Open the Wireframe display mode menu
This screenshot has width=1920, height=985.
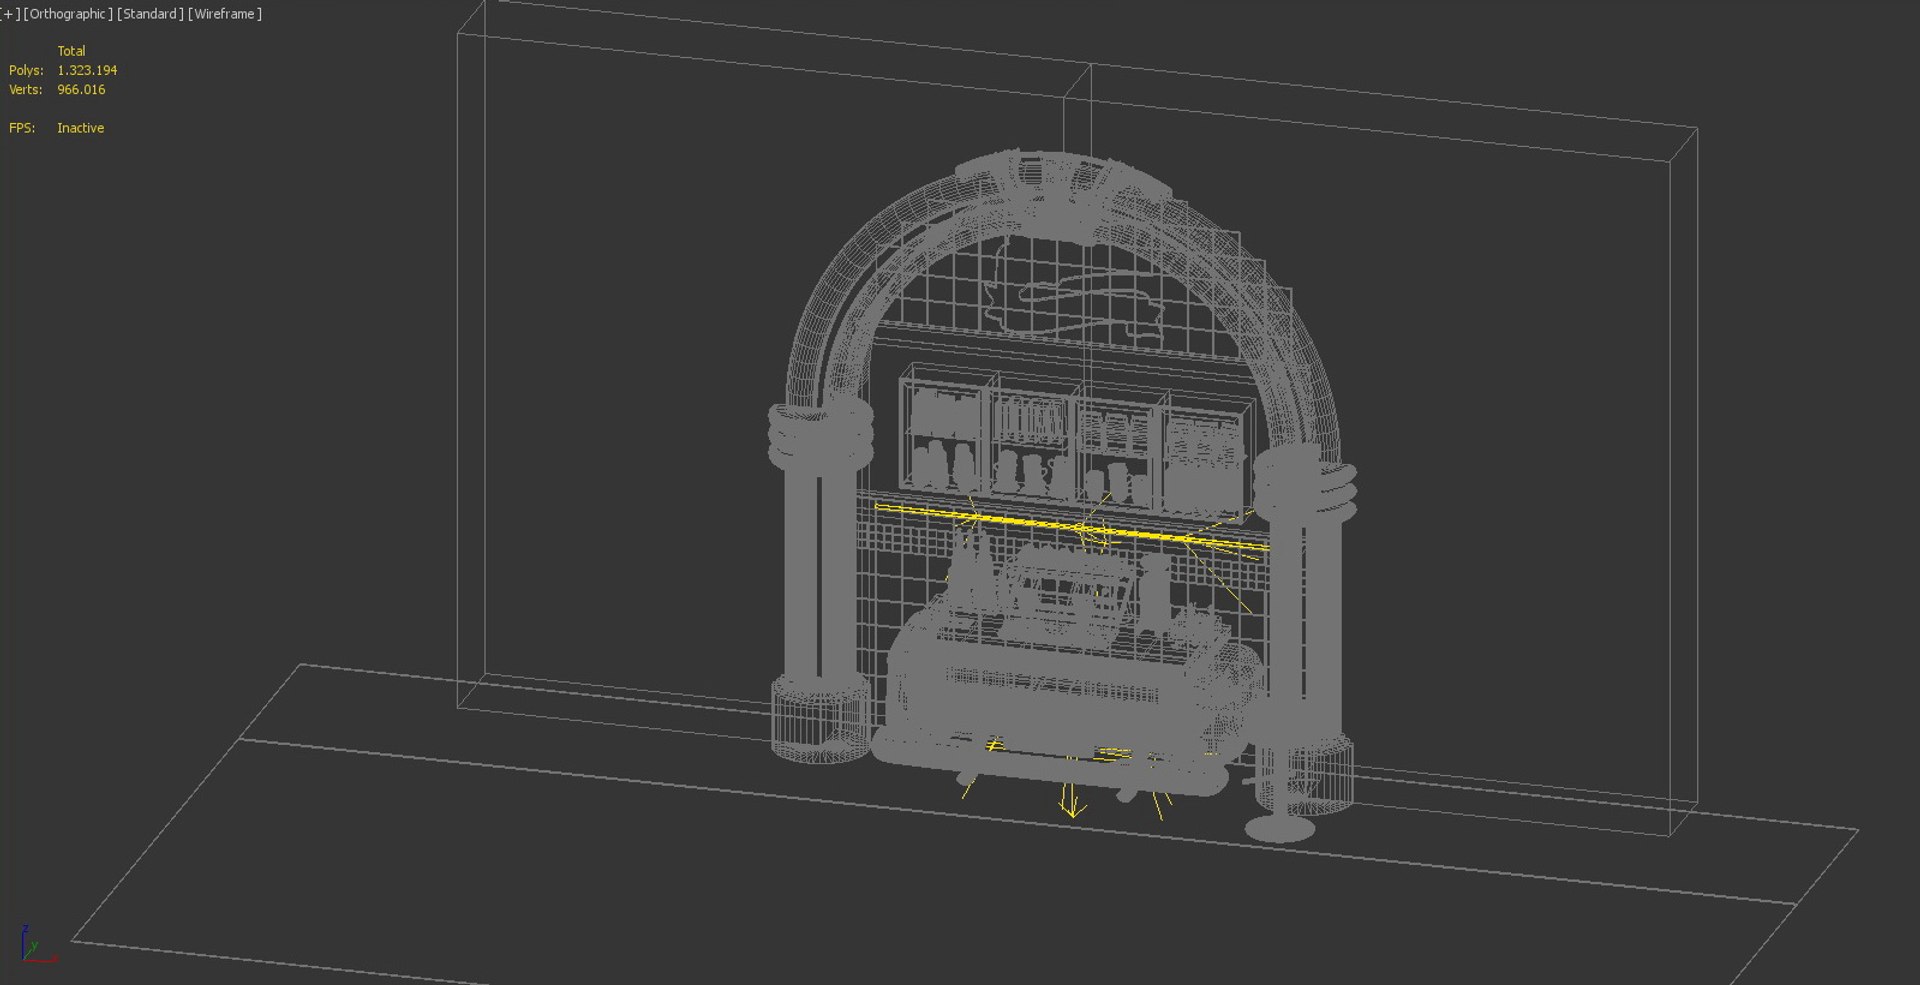point(225,14)
